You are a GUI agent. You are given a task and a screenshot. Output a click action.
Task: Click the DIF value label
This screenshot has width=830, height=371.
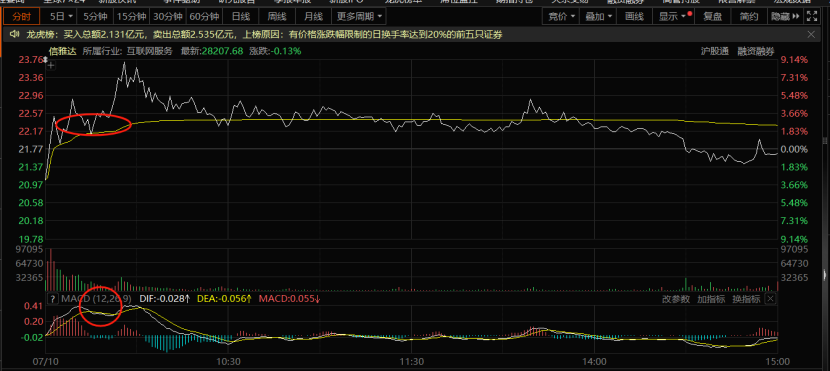pyautogui.click(x=165, y=299)
